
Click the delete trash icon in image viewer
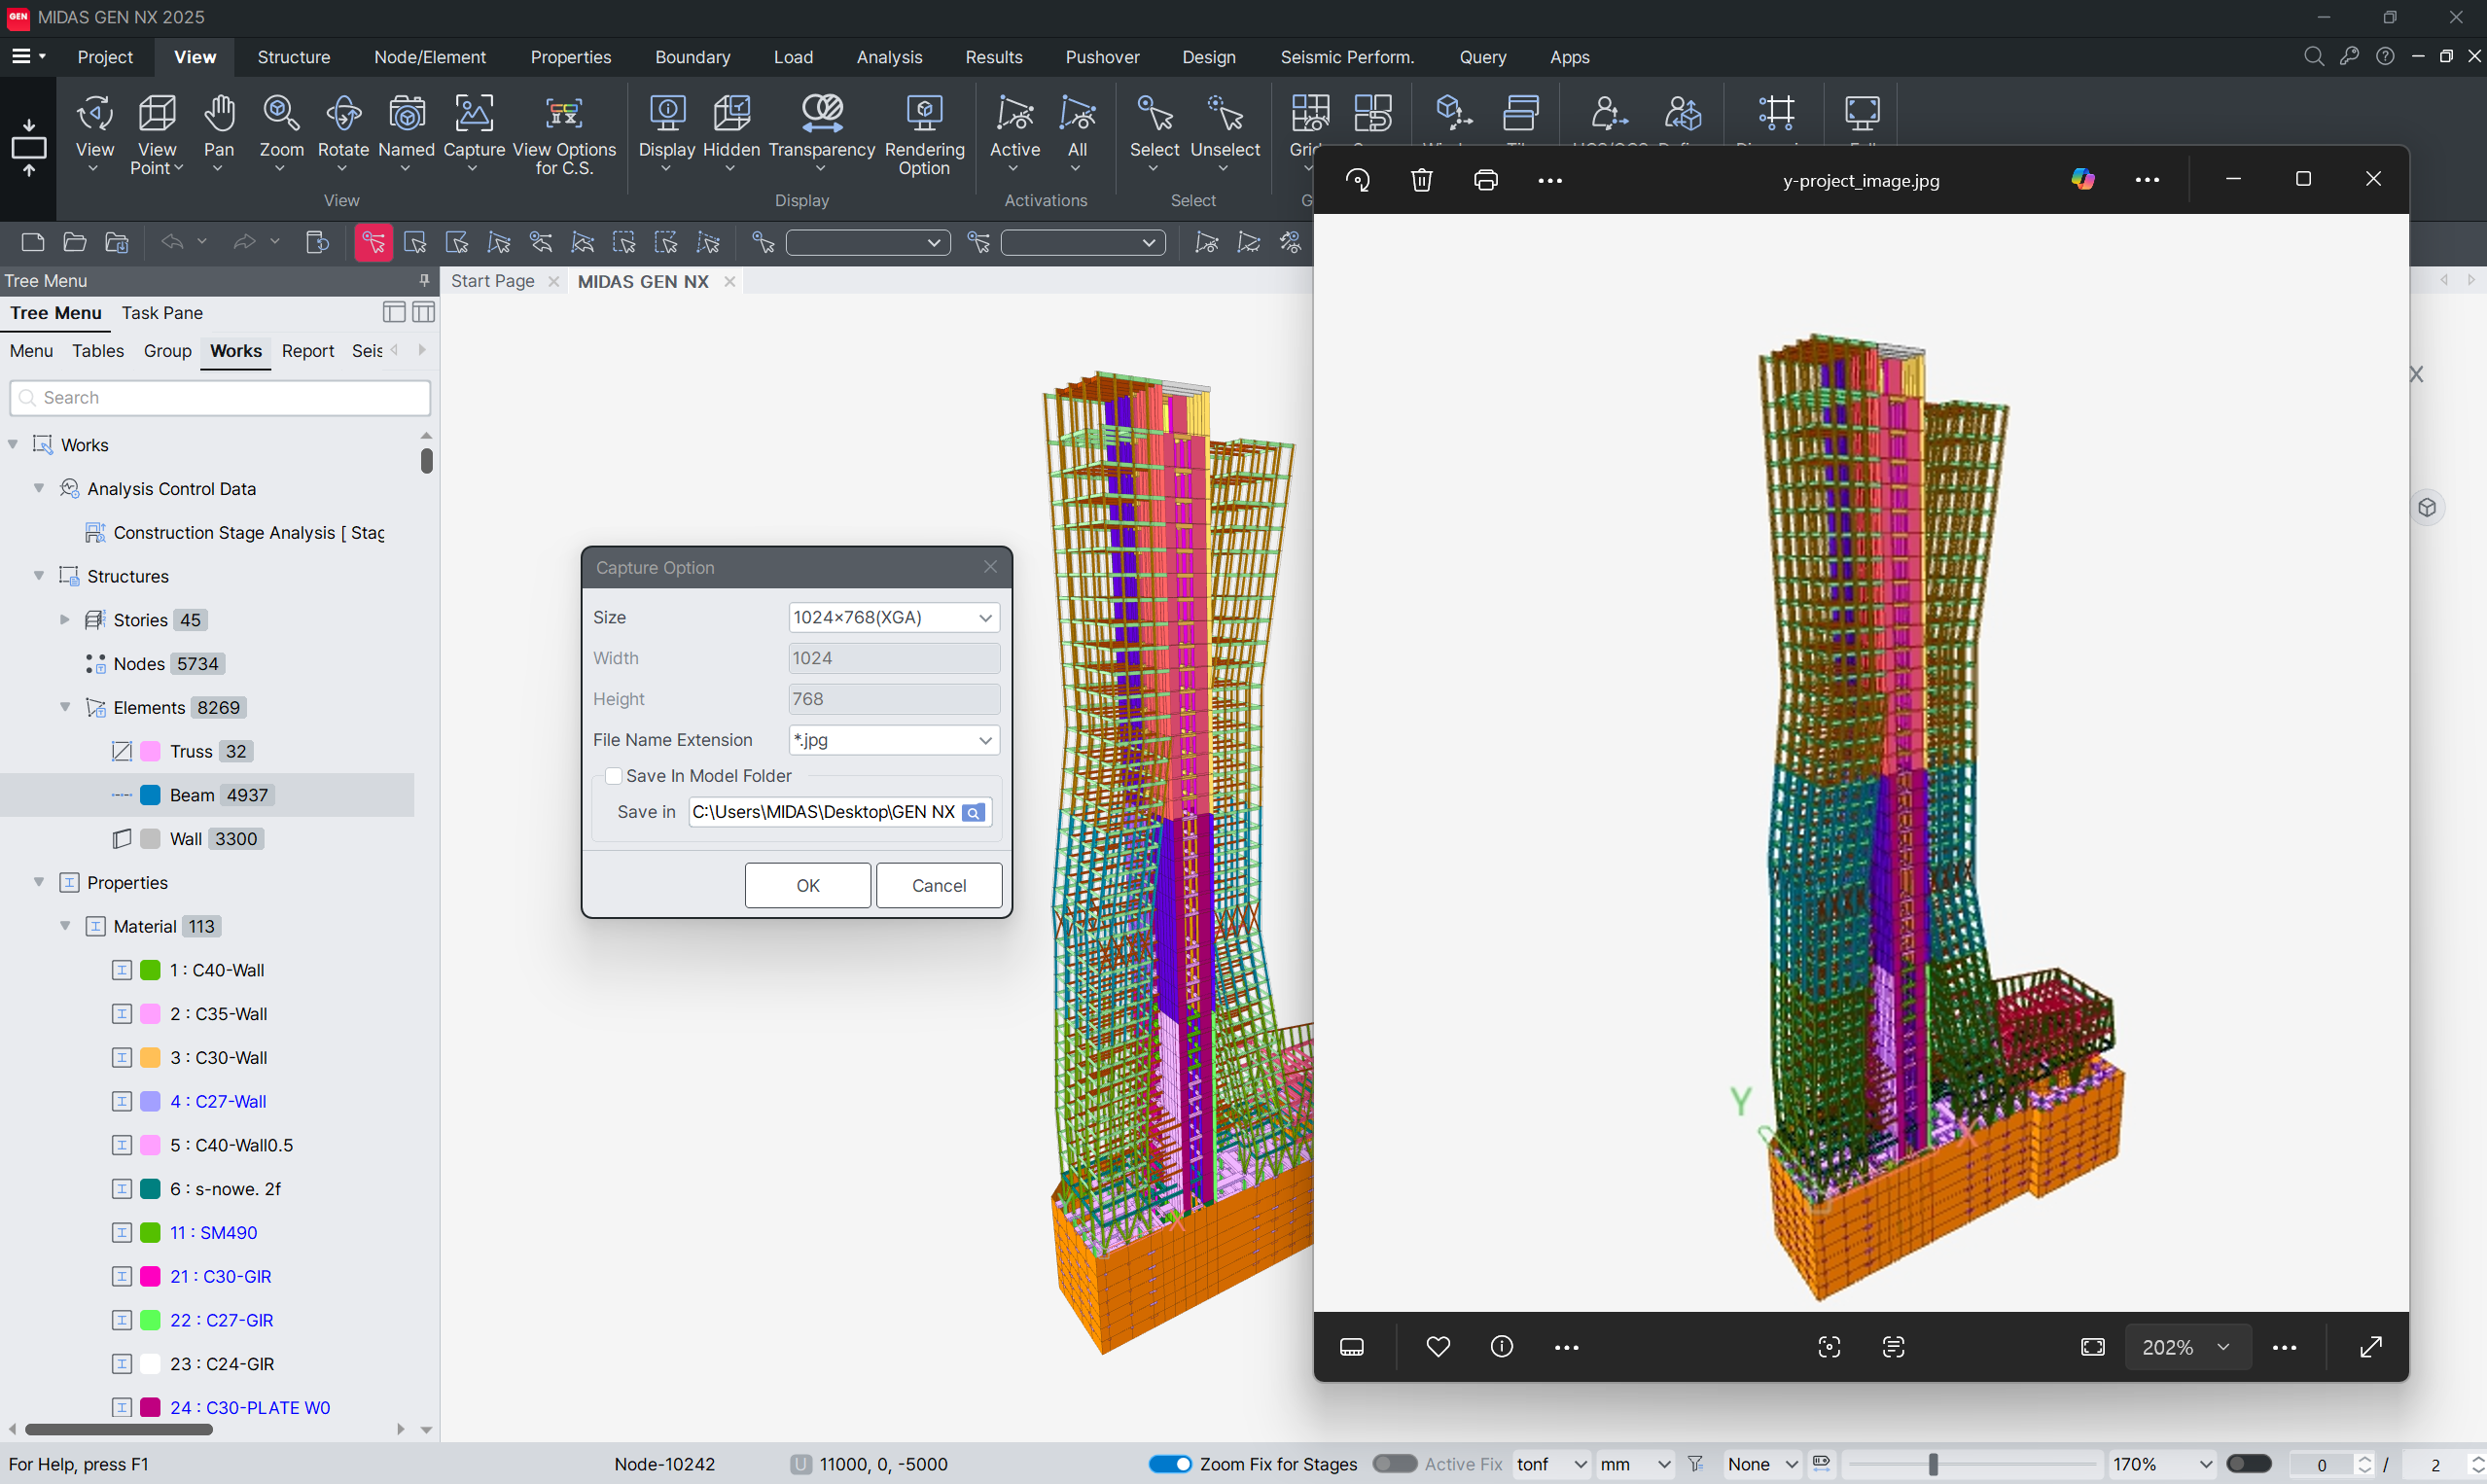click(x=1421, y=180)
